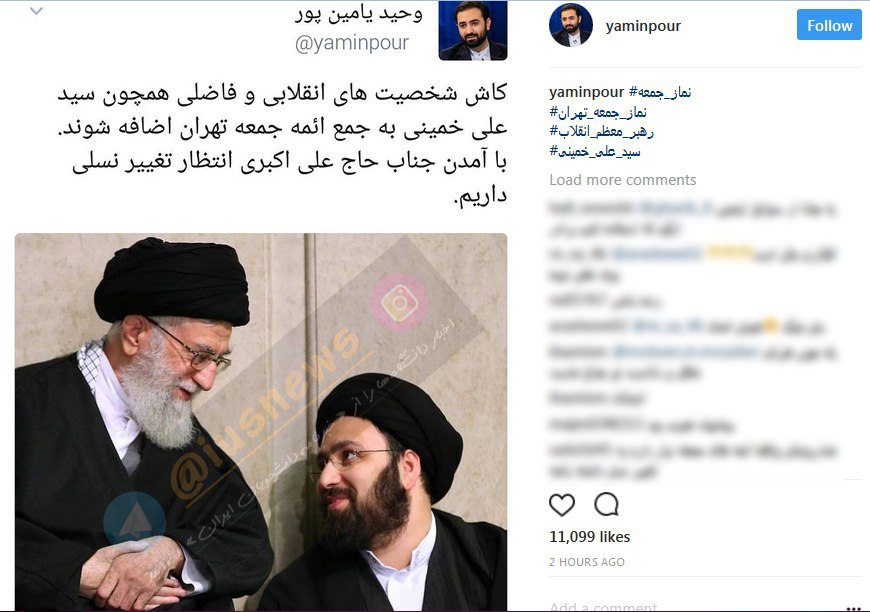Viewport: 870px width, 612px height.
Task: Click the yaminpour name in the caption
Action: (586, 92)
